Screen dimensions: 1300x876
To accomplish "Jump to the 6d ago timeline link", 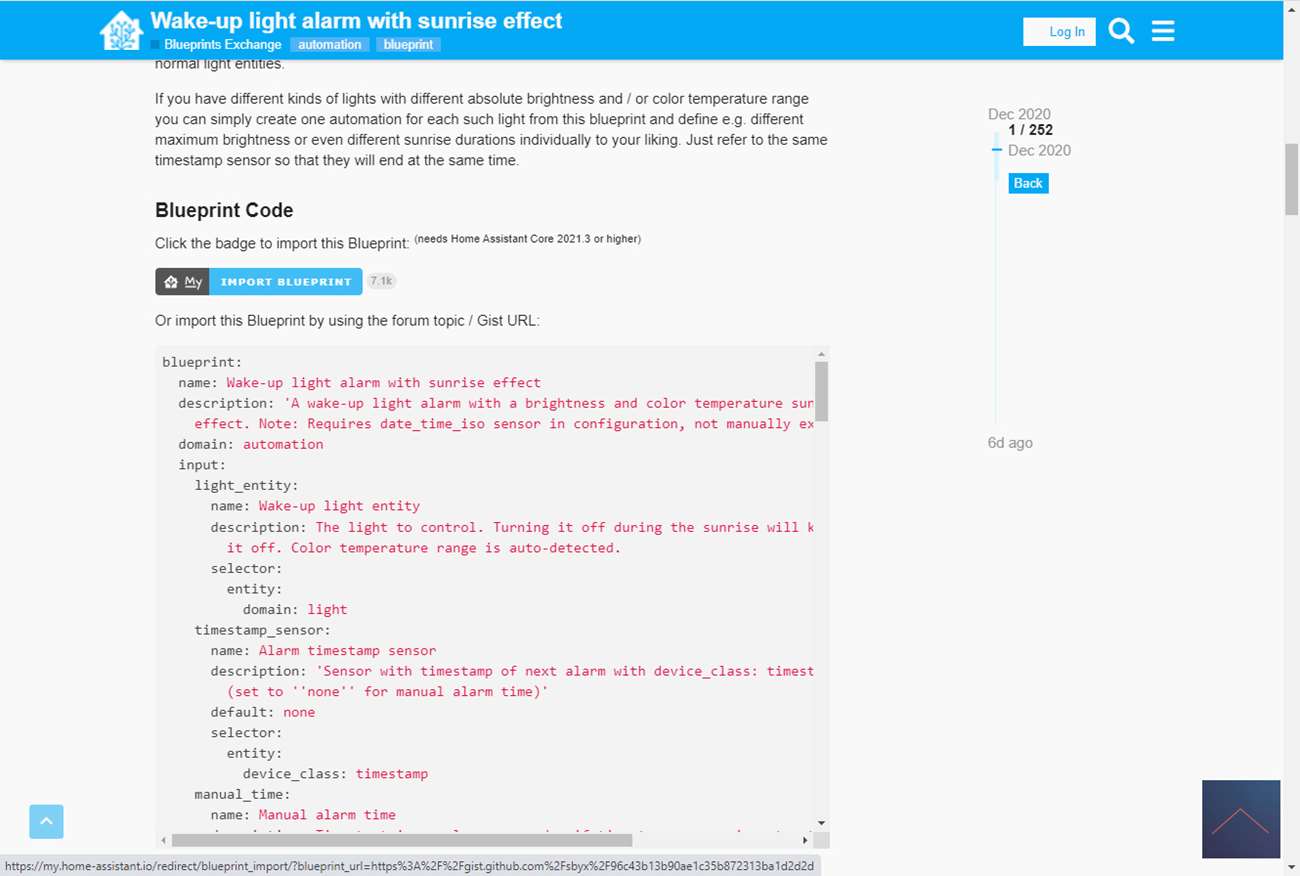I will pos(1010,443).
